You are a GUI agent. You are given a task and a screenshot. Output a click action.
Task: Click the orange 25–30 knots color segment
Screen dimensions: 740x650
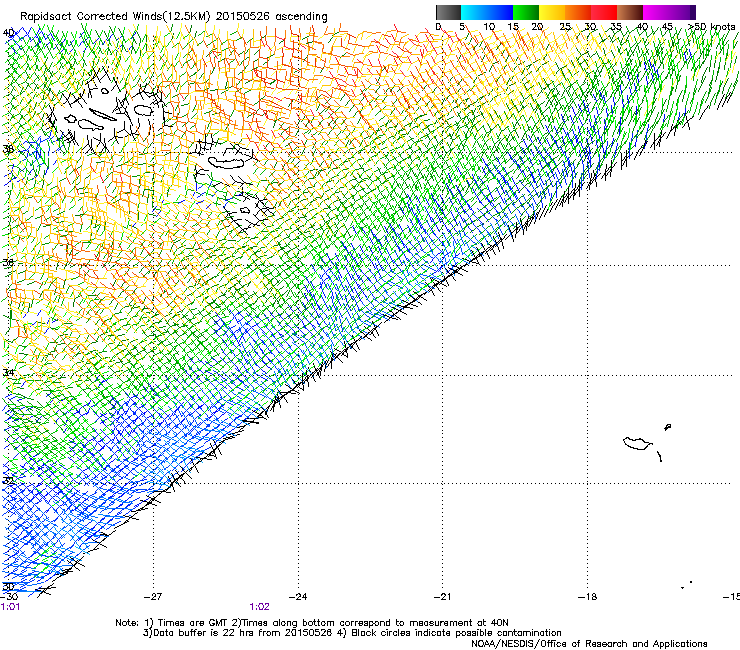(x=578, y=12)
